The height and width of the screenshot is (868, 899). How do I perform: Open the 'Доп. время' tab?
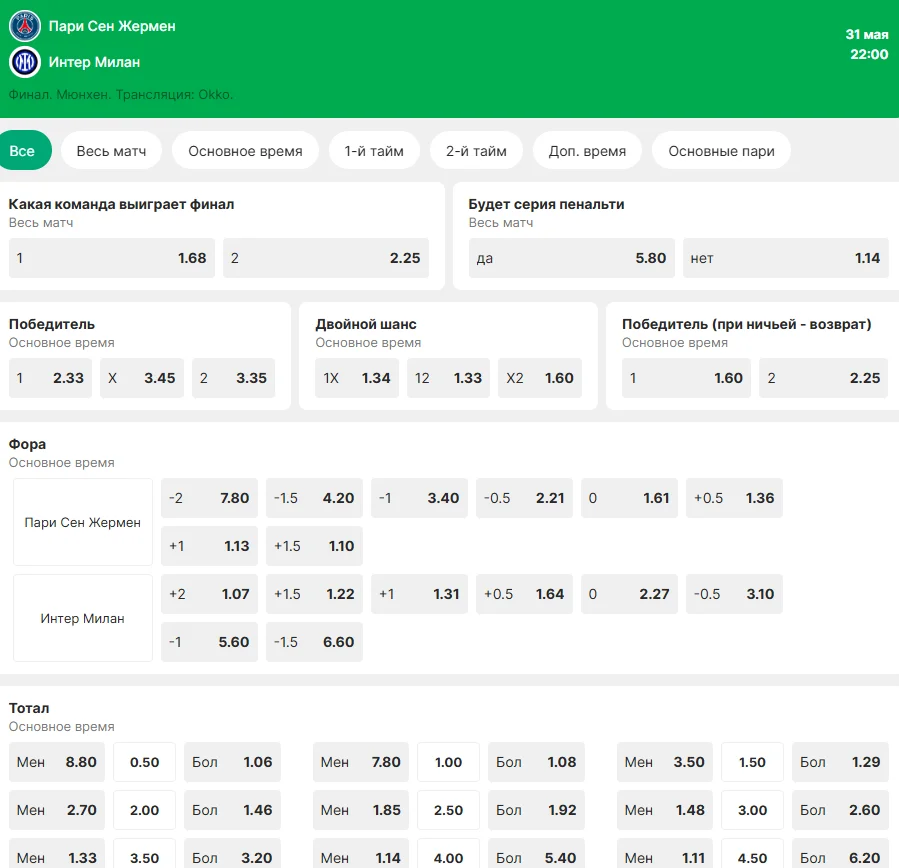(587, 151)
